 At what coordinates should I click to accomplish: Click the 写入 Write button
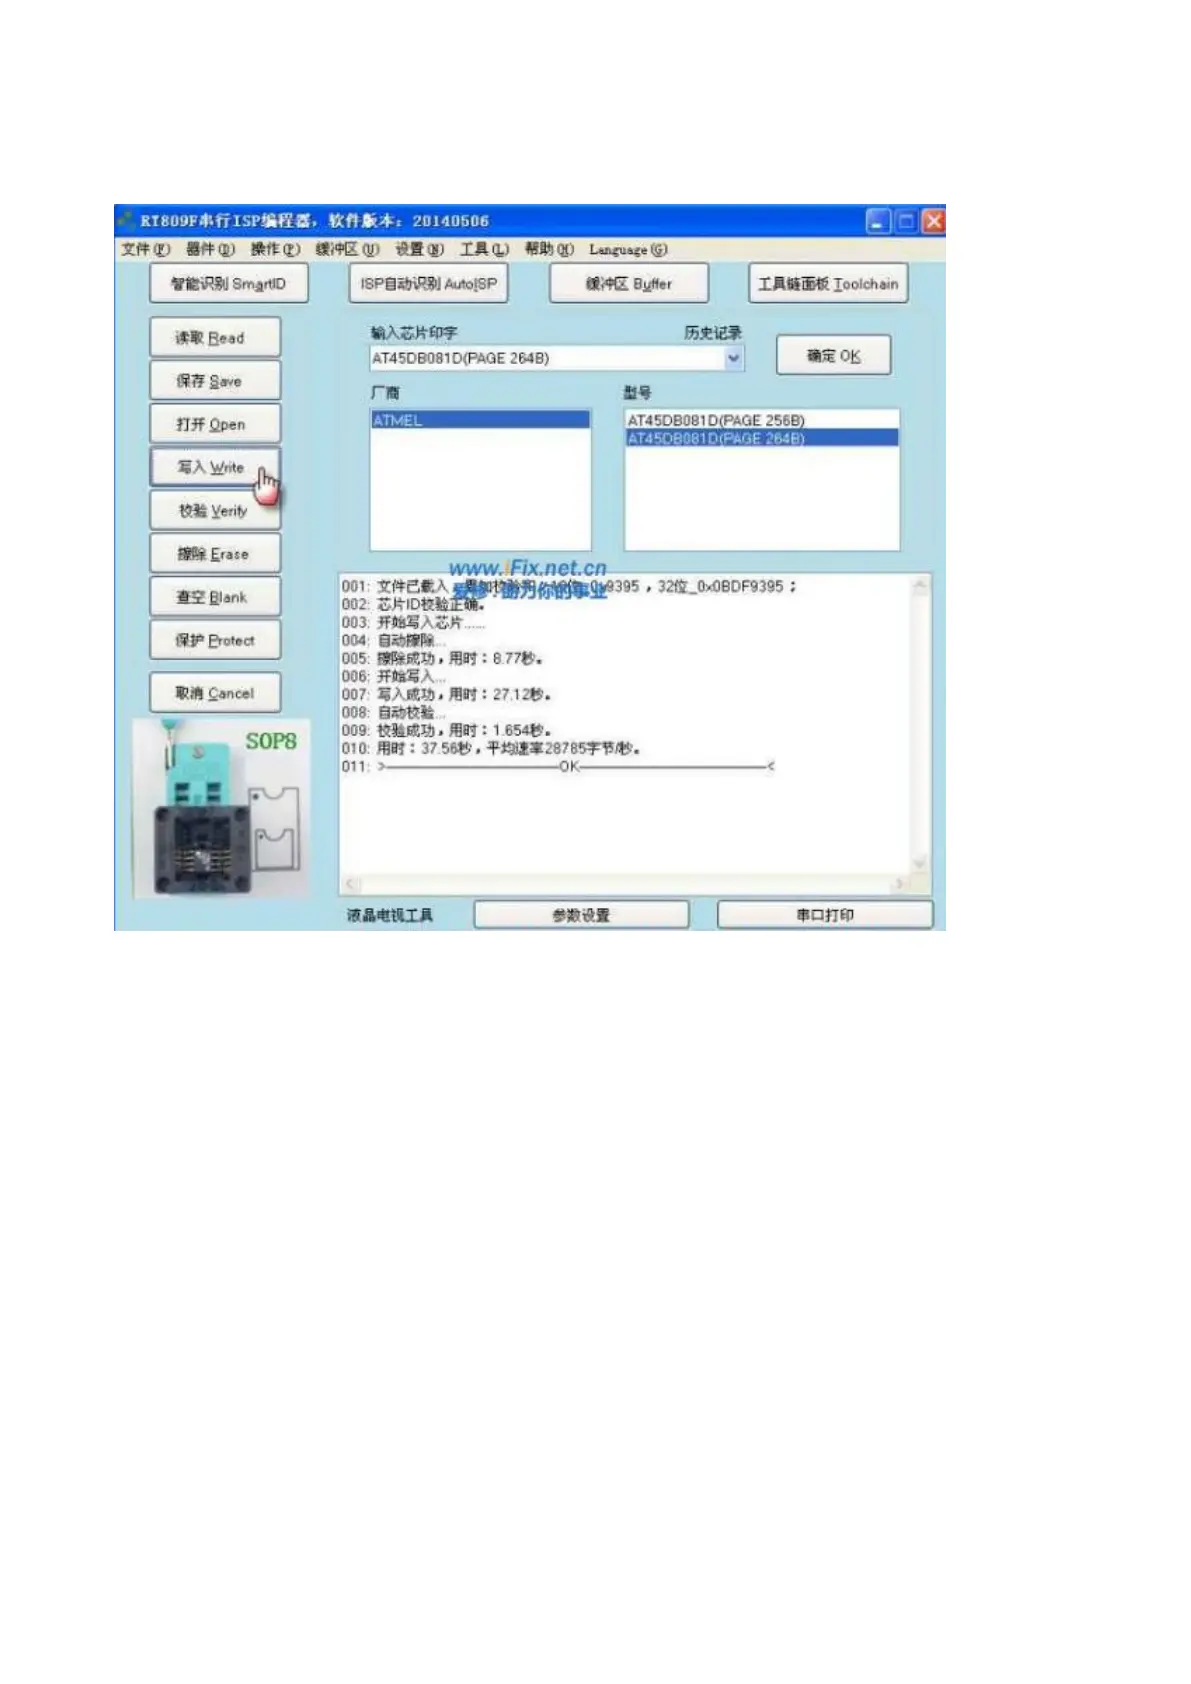tap(215, 467)
